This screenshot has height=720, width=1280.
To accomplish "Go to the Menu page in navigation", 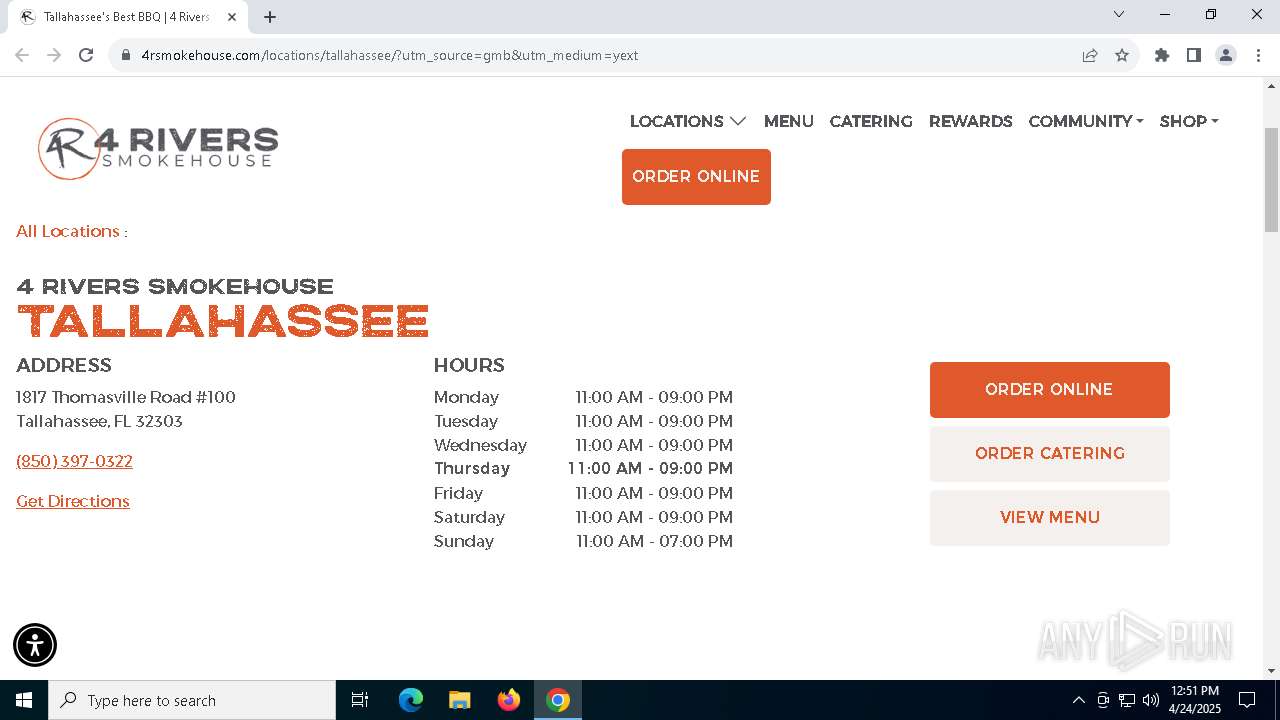I will click(789, 121).
